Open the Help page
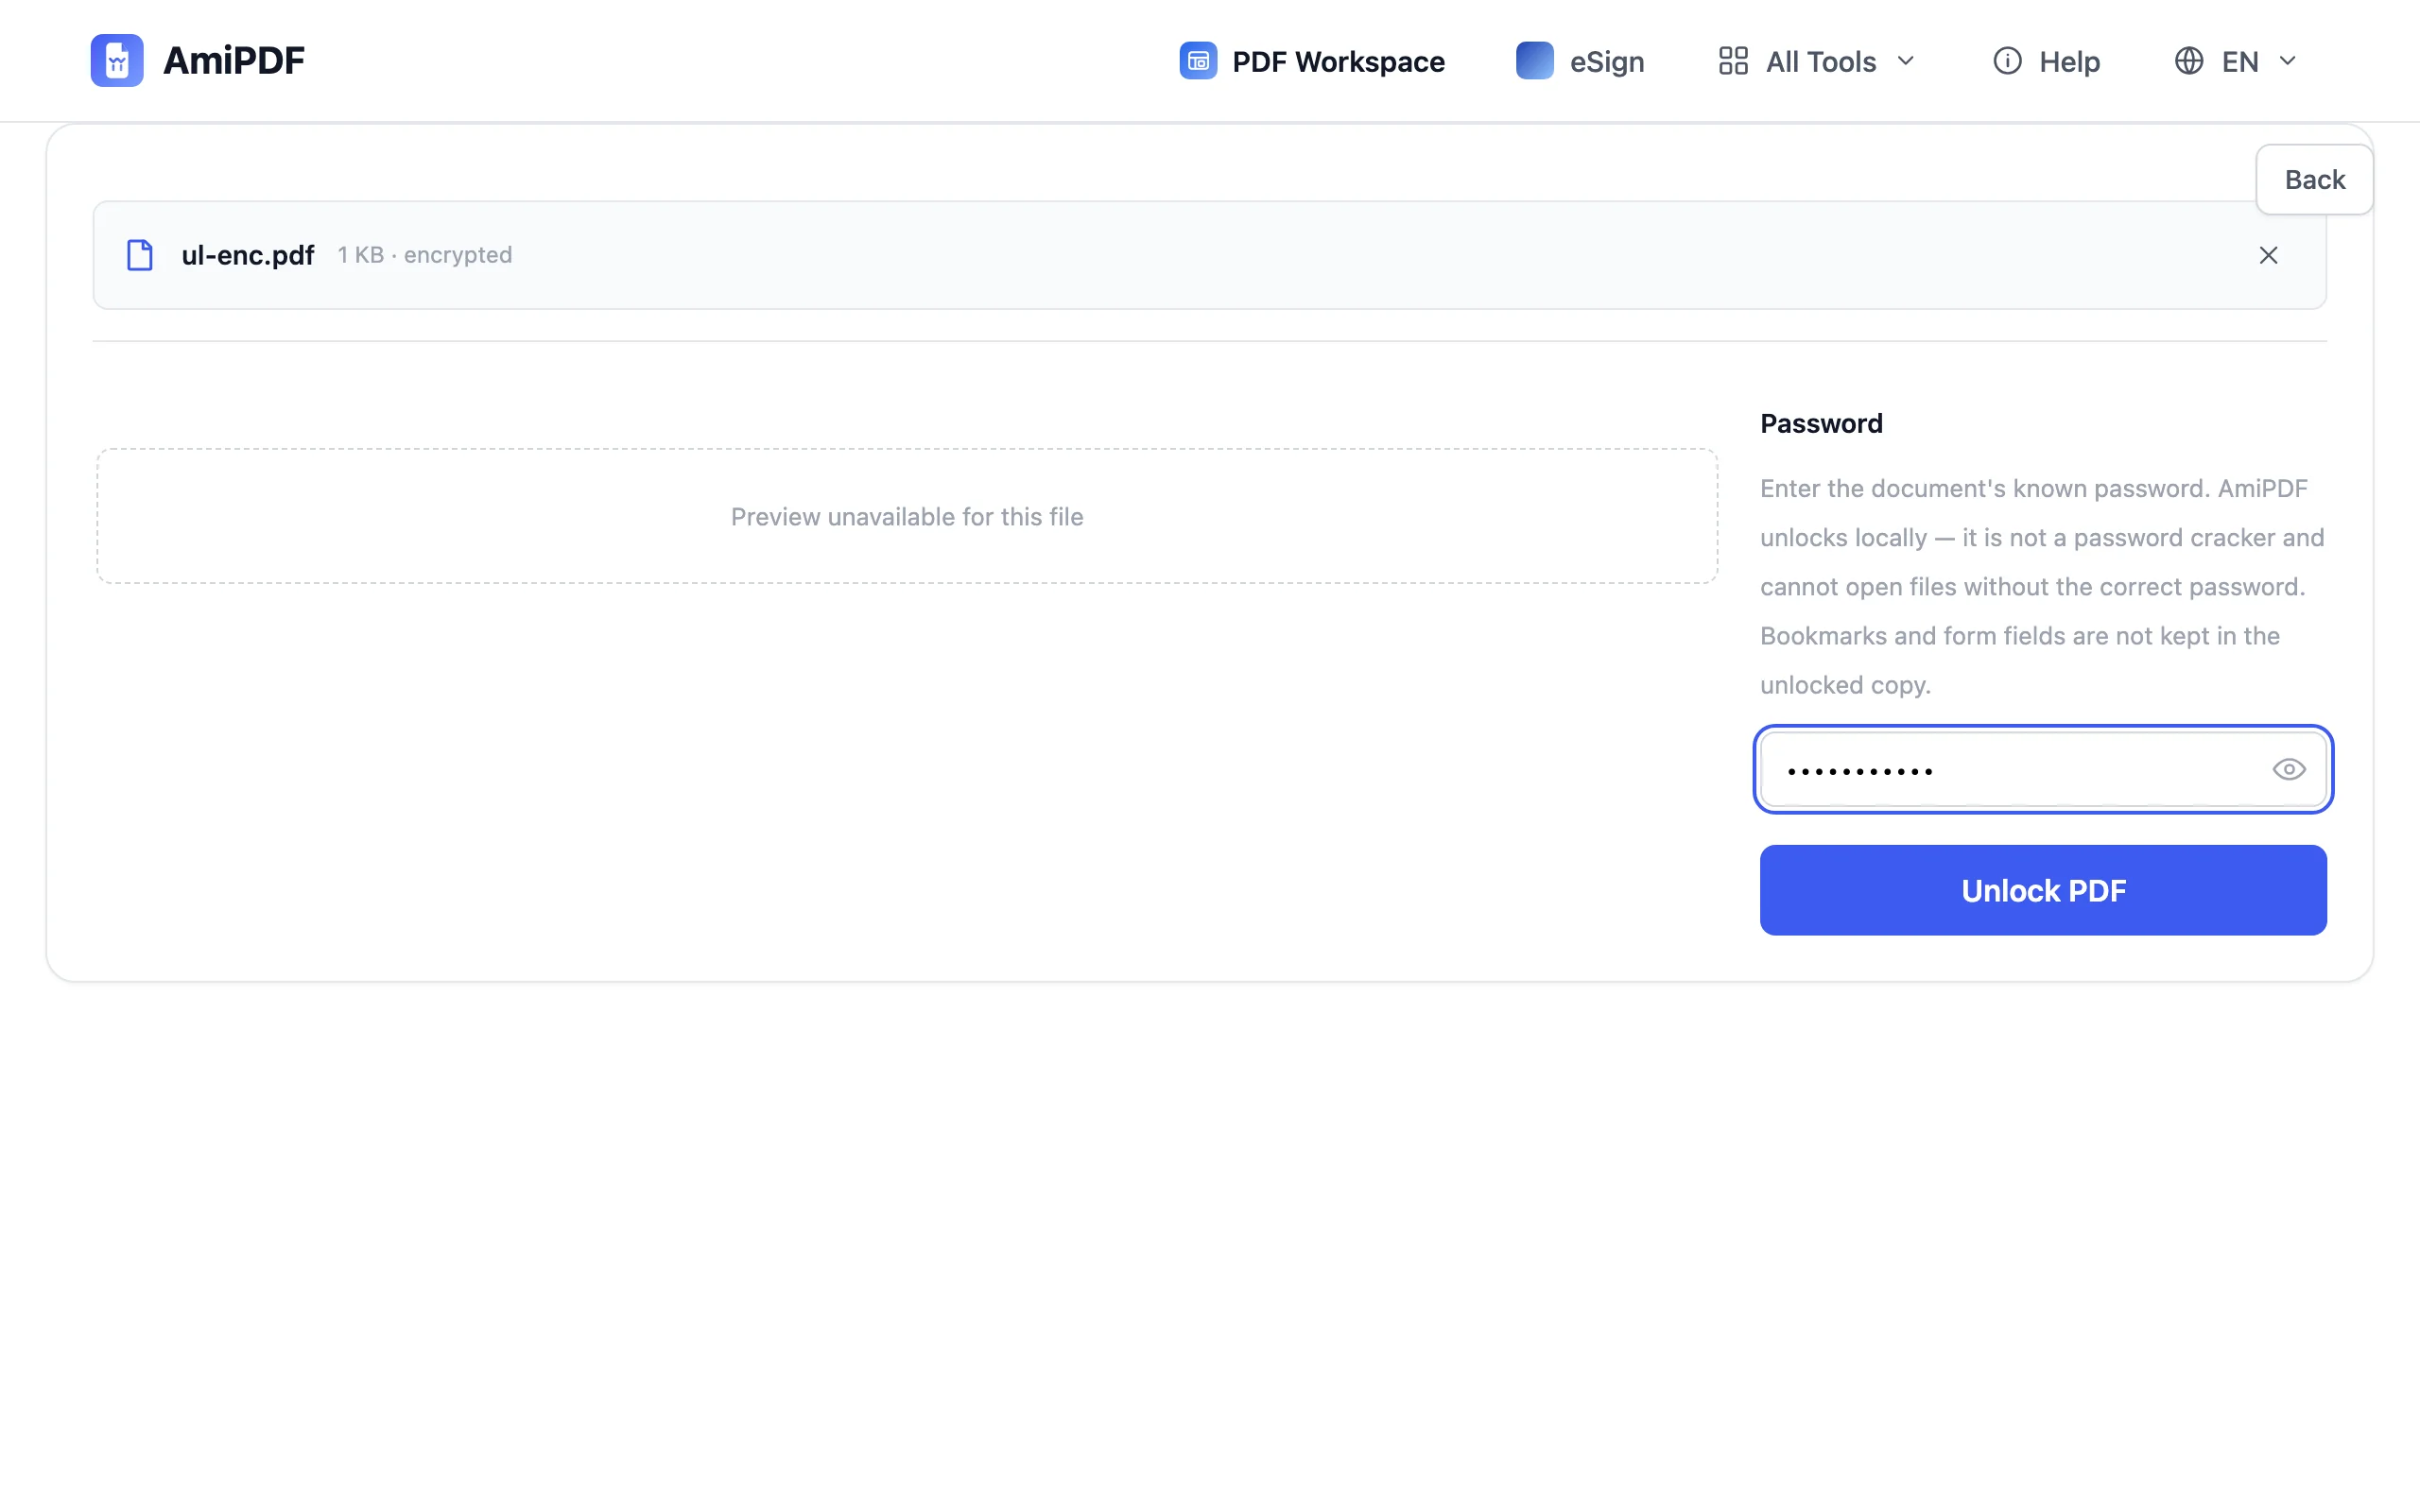2420x1512 pixels. [x=2046, y=61]
